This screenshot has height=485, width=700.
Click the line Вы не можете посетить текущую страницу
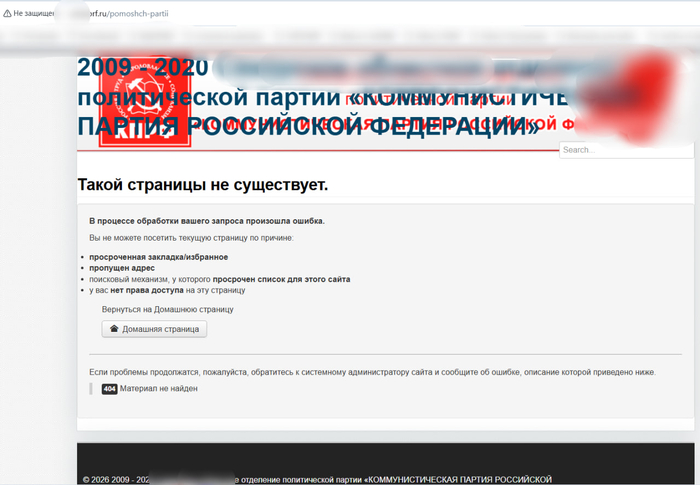pyautogui.click(x=191, y=238)
